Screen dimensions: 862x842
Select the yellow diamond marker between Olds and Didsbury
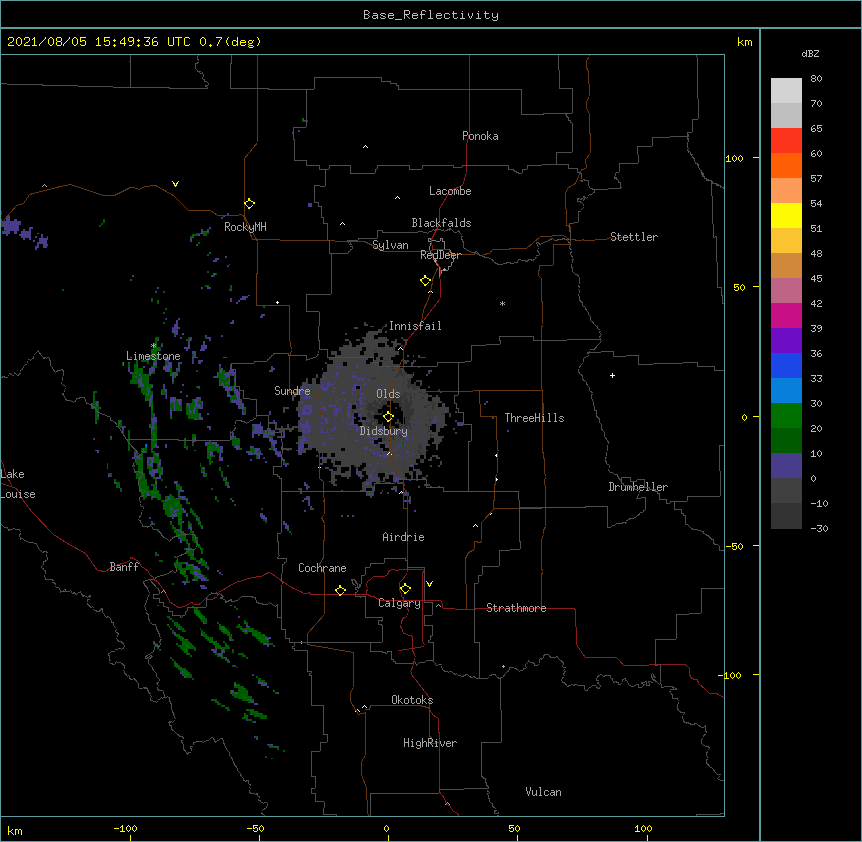coord(388,417)
